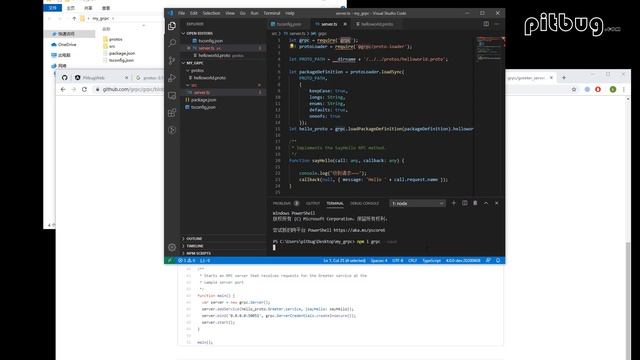Click the split editor icon in VS Code

486,24
